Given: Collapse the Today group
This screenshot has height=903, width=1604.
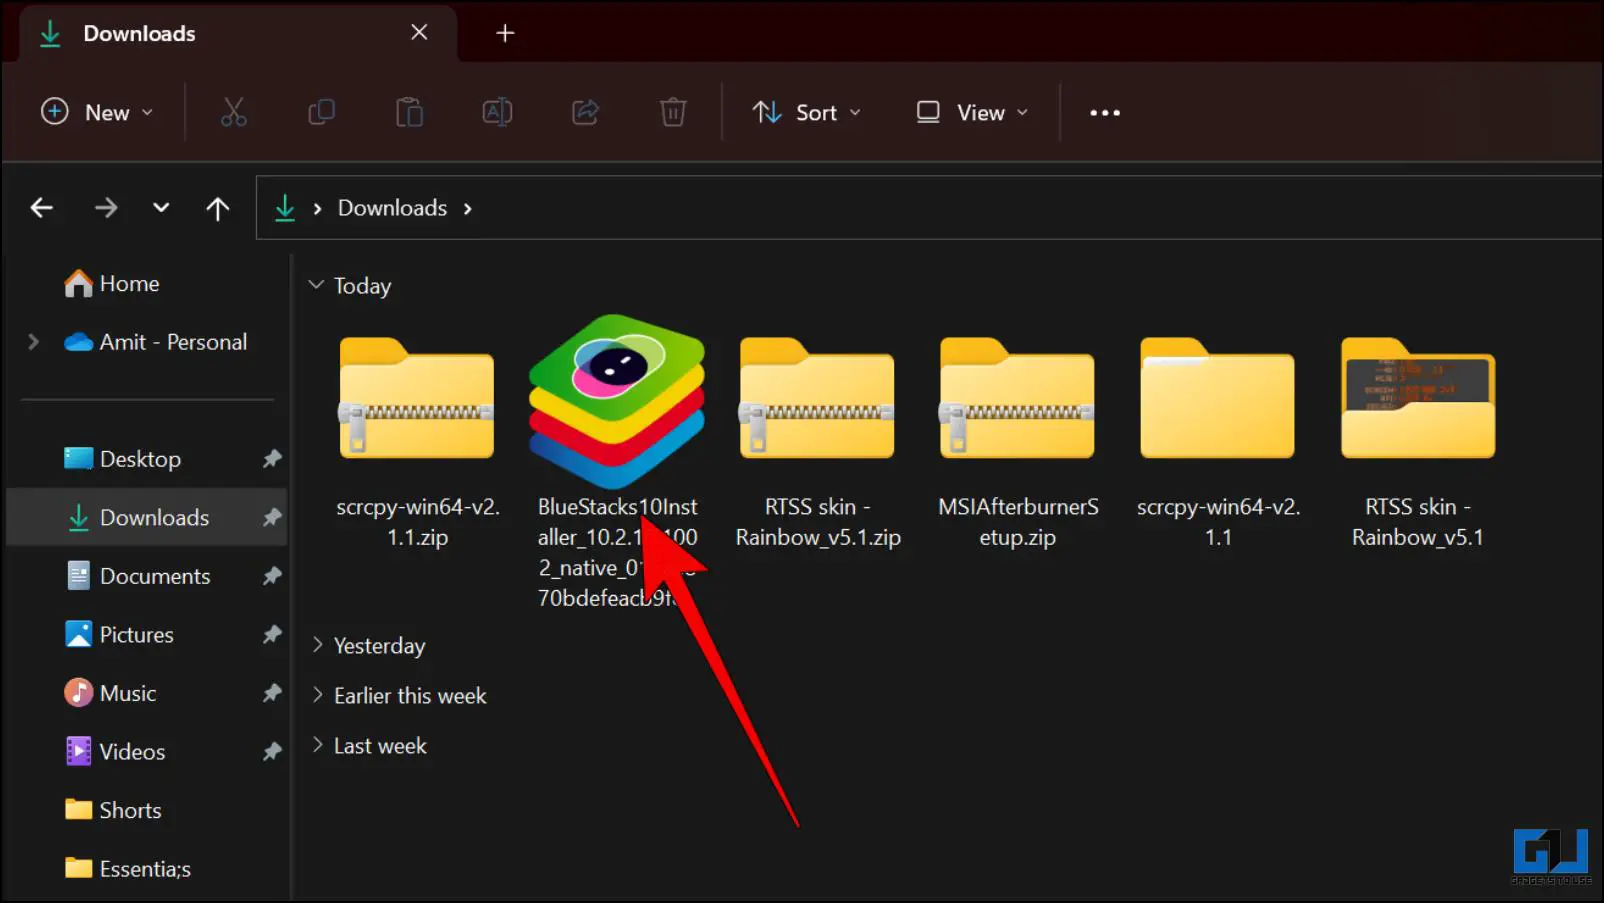Looking at the screenshot, I should click(x=316, y=285).
